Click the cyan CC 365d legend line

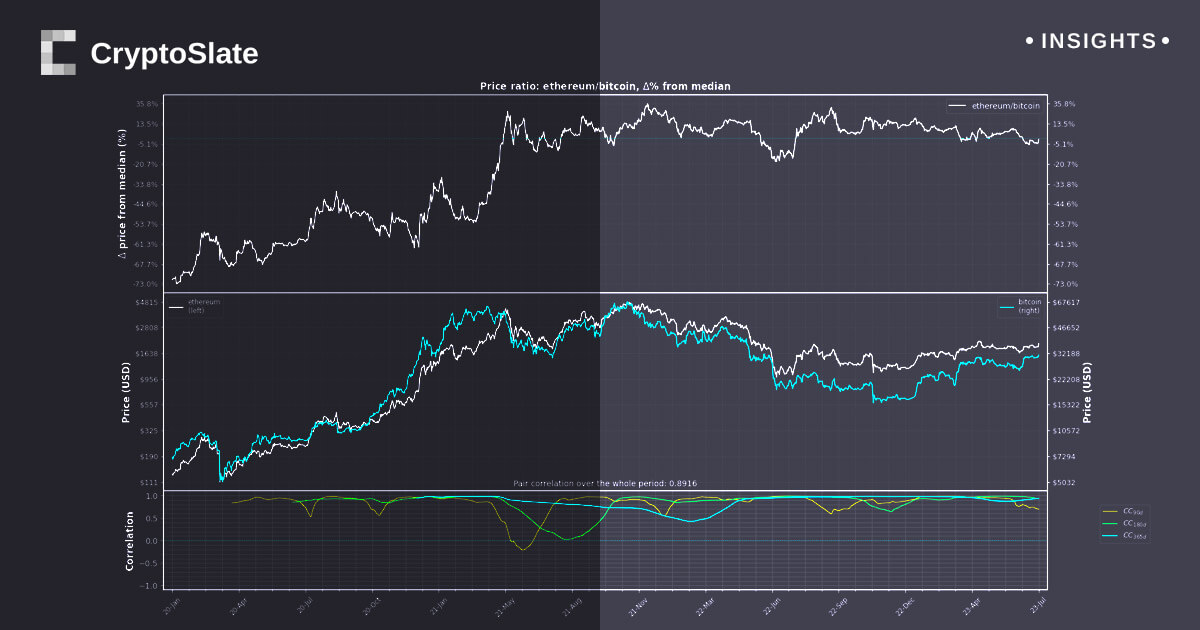tap(1110, 537)
